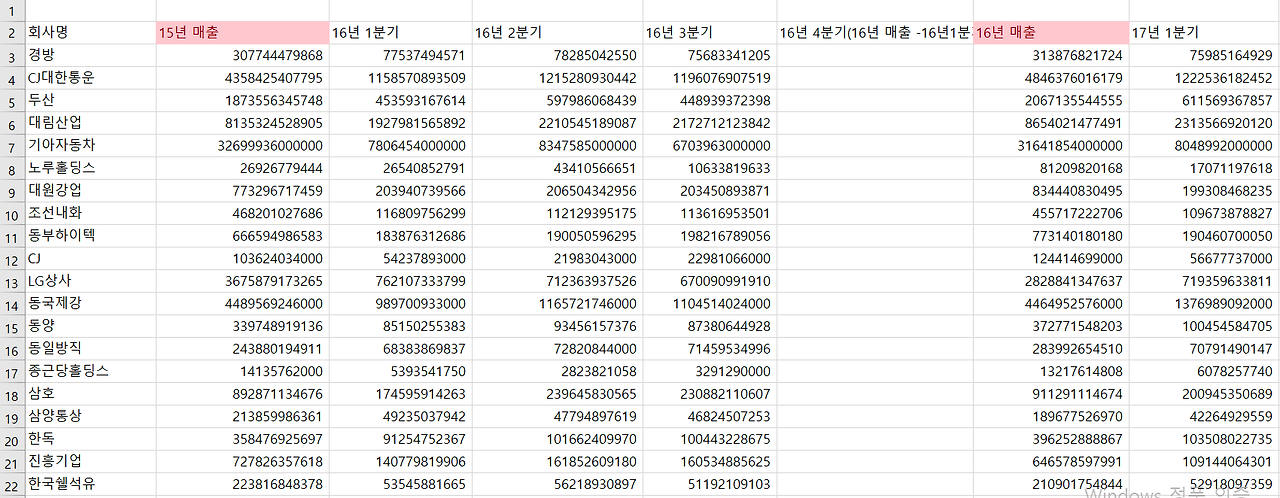Image resolution: width=1280 pixels, height=498 pixels.
Task: Select value 1222536182452 in 17년 1분기
Action: (1204, 78)
